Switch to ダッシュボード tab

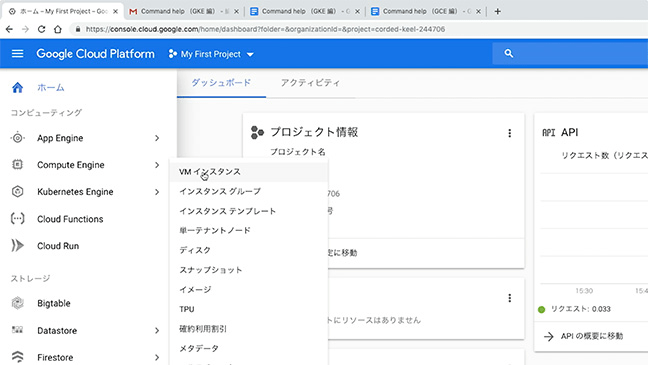221,83
